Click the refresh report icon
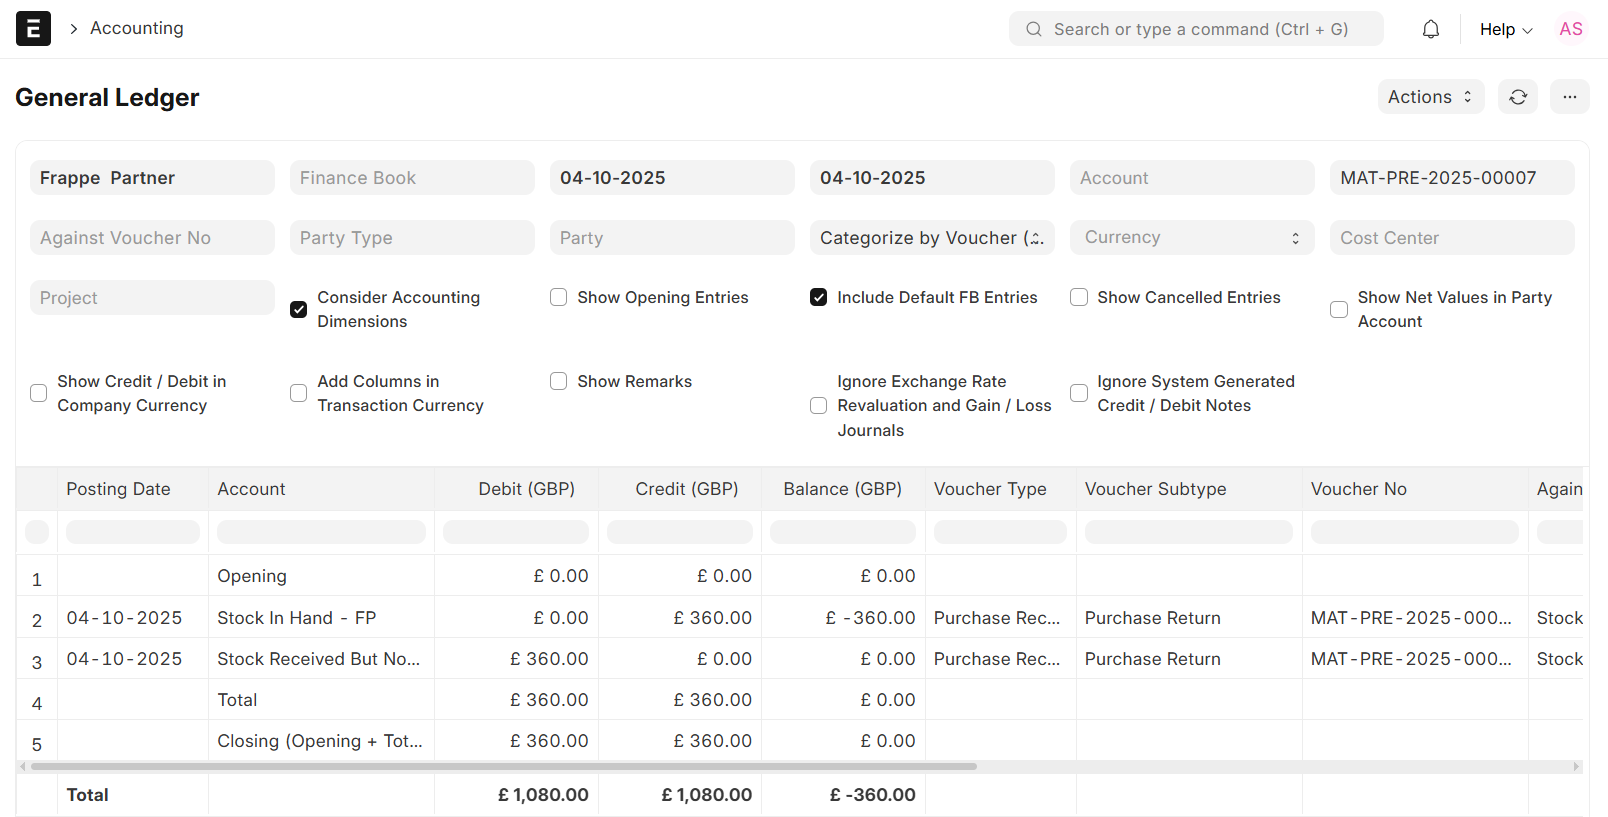 [x=1518, y=97]
